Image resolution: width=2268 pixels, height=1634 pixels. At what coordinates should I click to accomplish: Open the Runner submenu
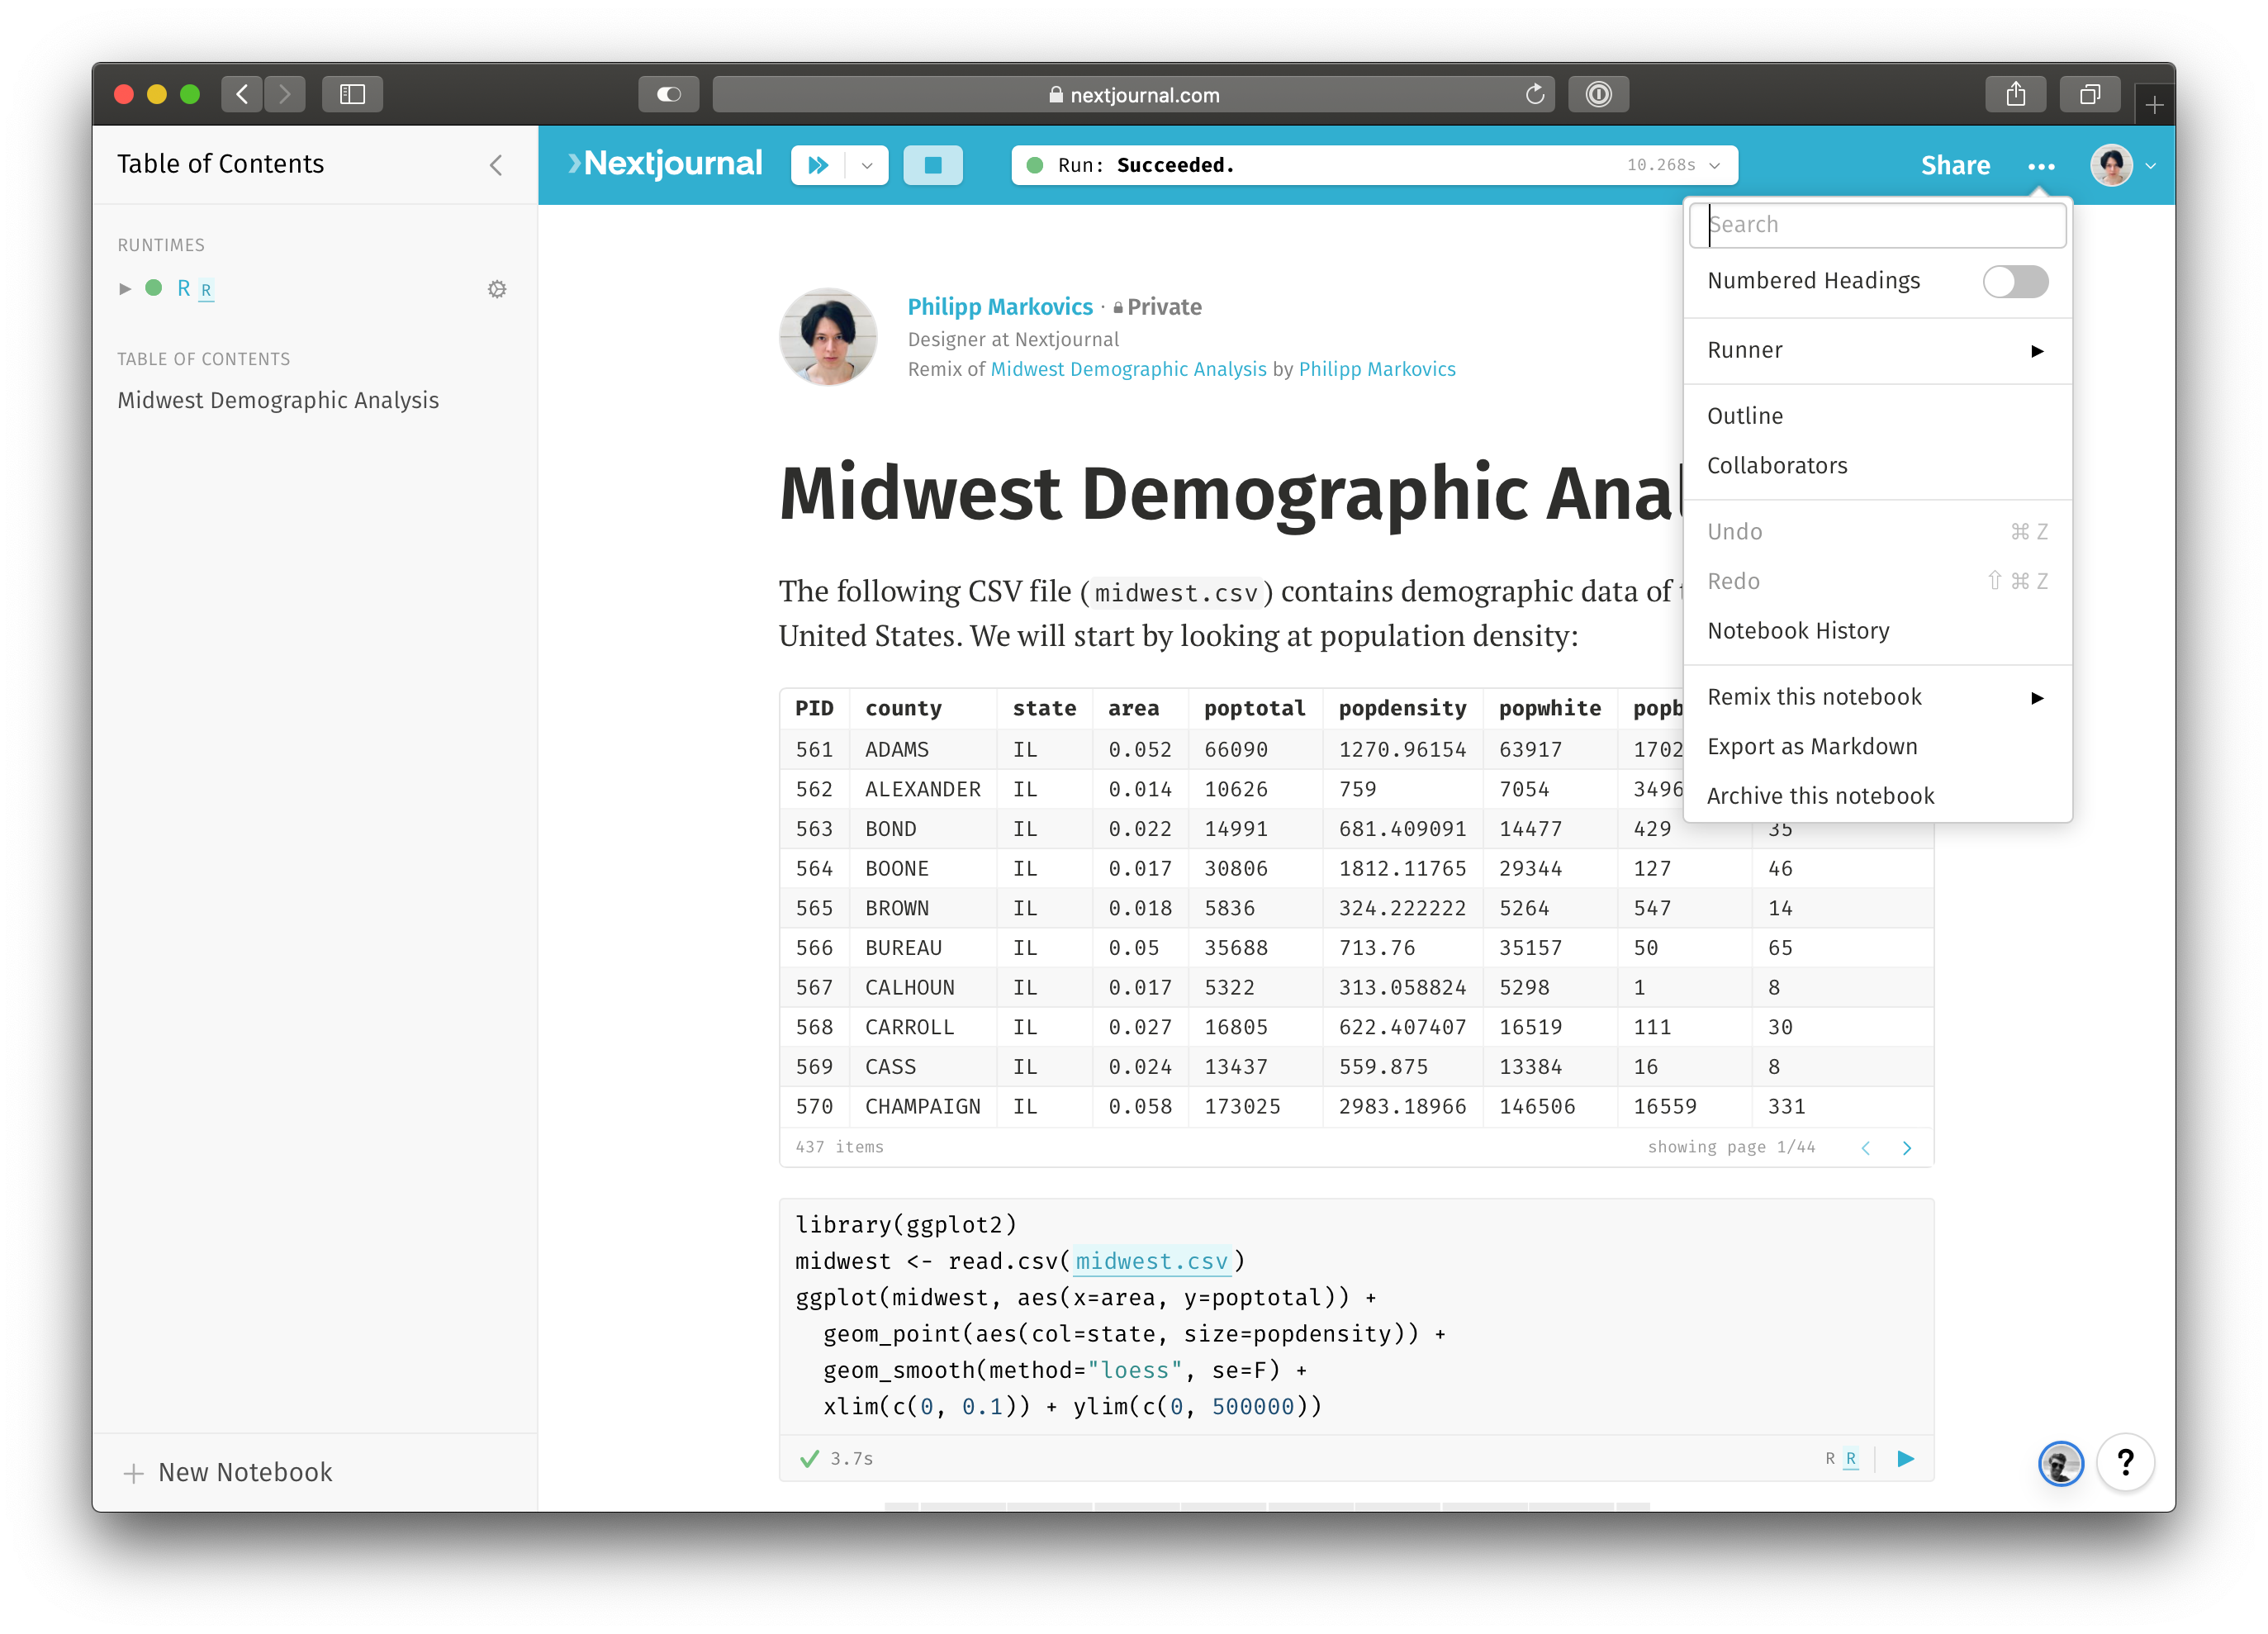tap(1877, 351)
